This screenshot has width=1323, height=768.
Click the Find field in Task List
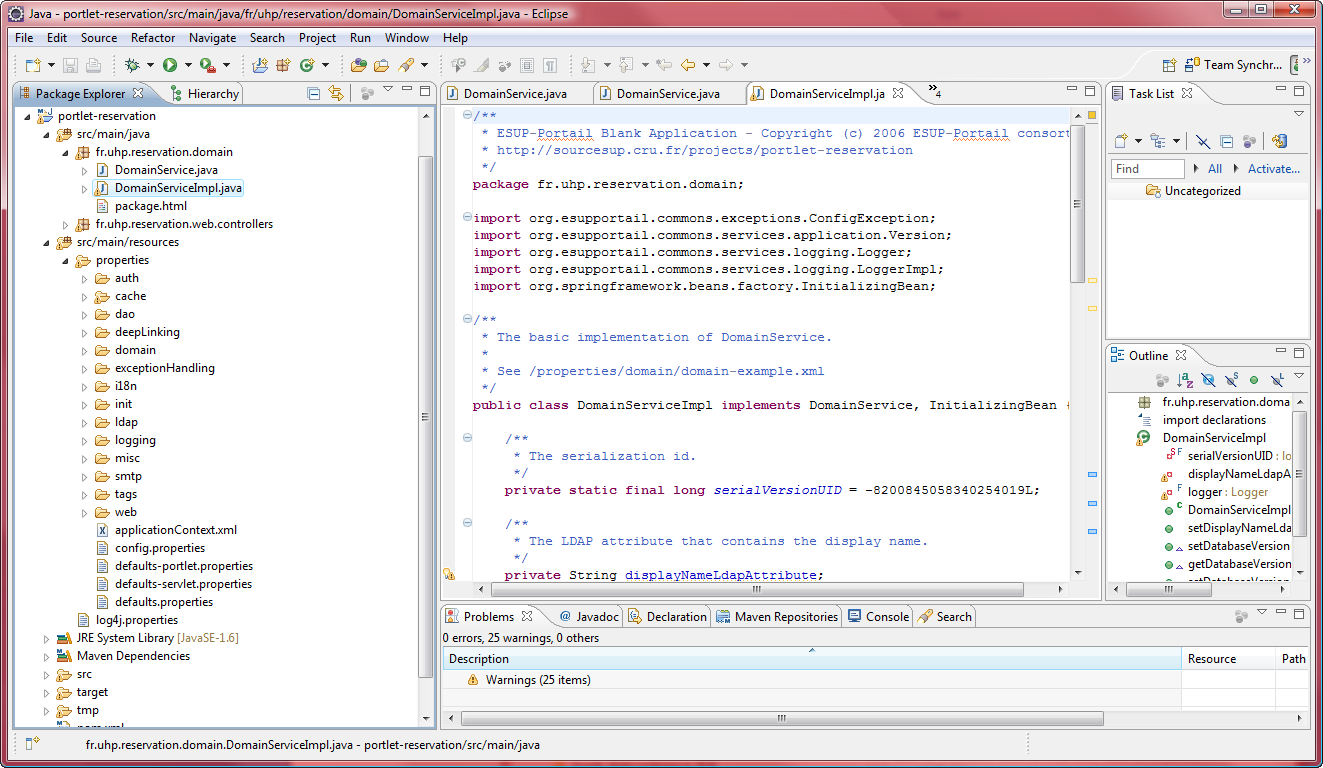[1147, 169]
